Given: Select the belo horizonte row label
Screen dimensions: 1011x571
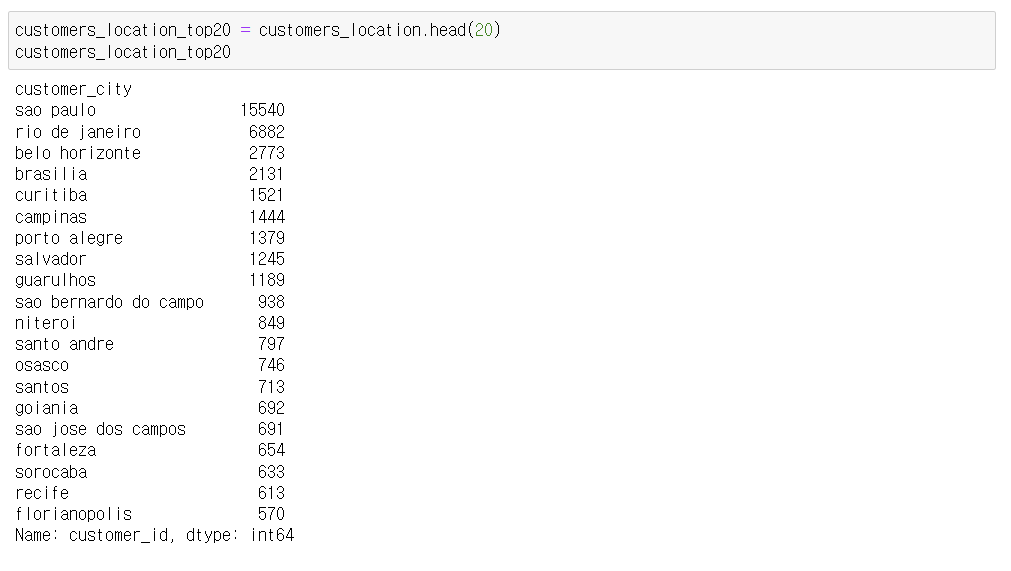Looking at the screenshot, I should [78, 153].
